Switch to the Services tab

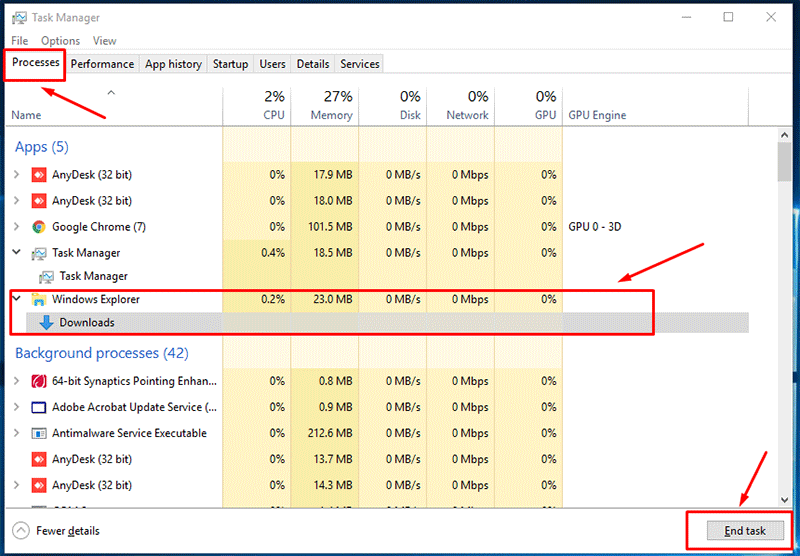click(x=360, y=64)
